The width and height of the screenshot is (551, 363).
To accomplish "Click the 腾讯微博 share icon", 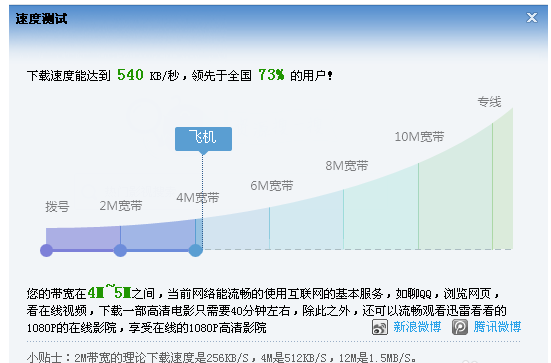I will point(460,327).
